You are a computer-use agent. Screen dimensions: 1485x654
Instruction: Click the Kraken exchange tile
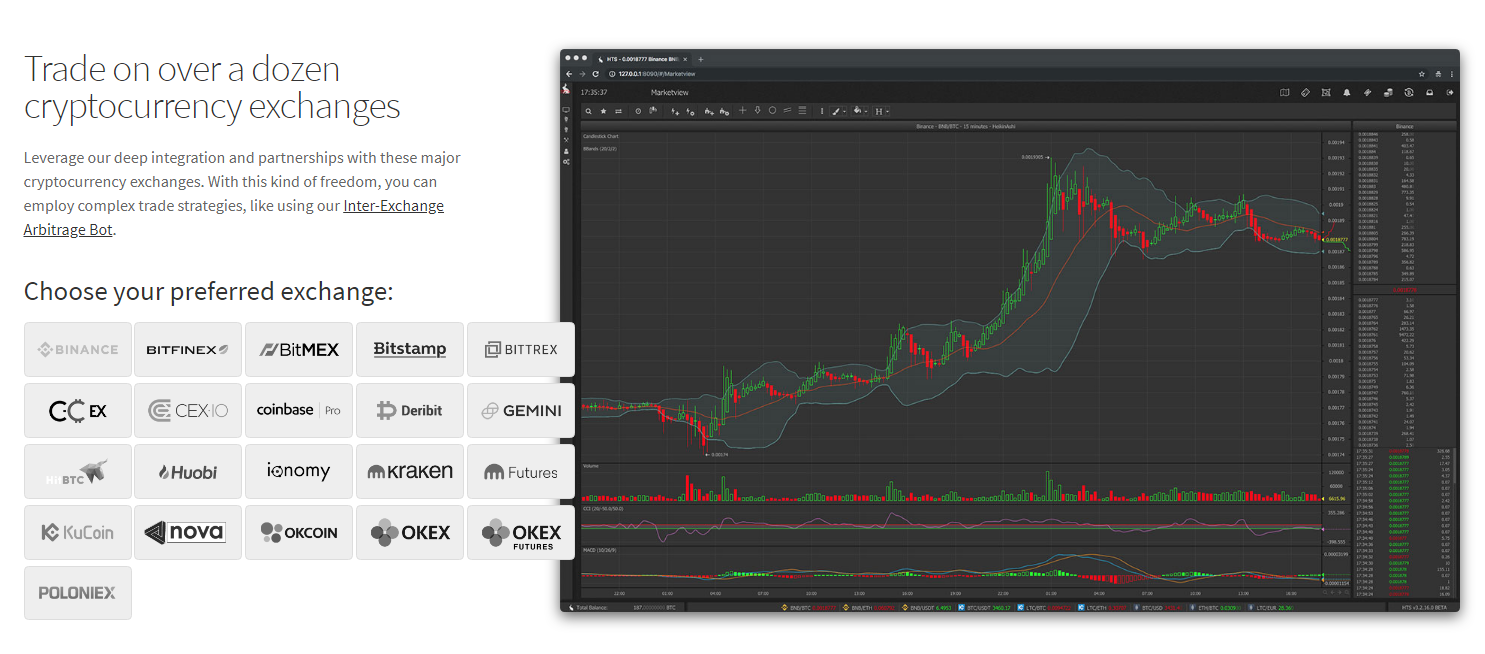tap(410, 471)
